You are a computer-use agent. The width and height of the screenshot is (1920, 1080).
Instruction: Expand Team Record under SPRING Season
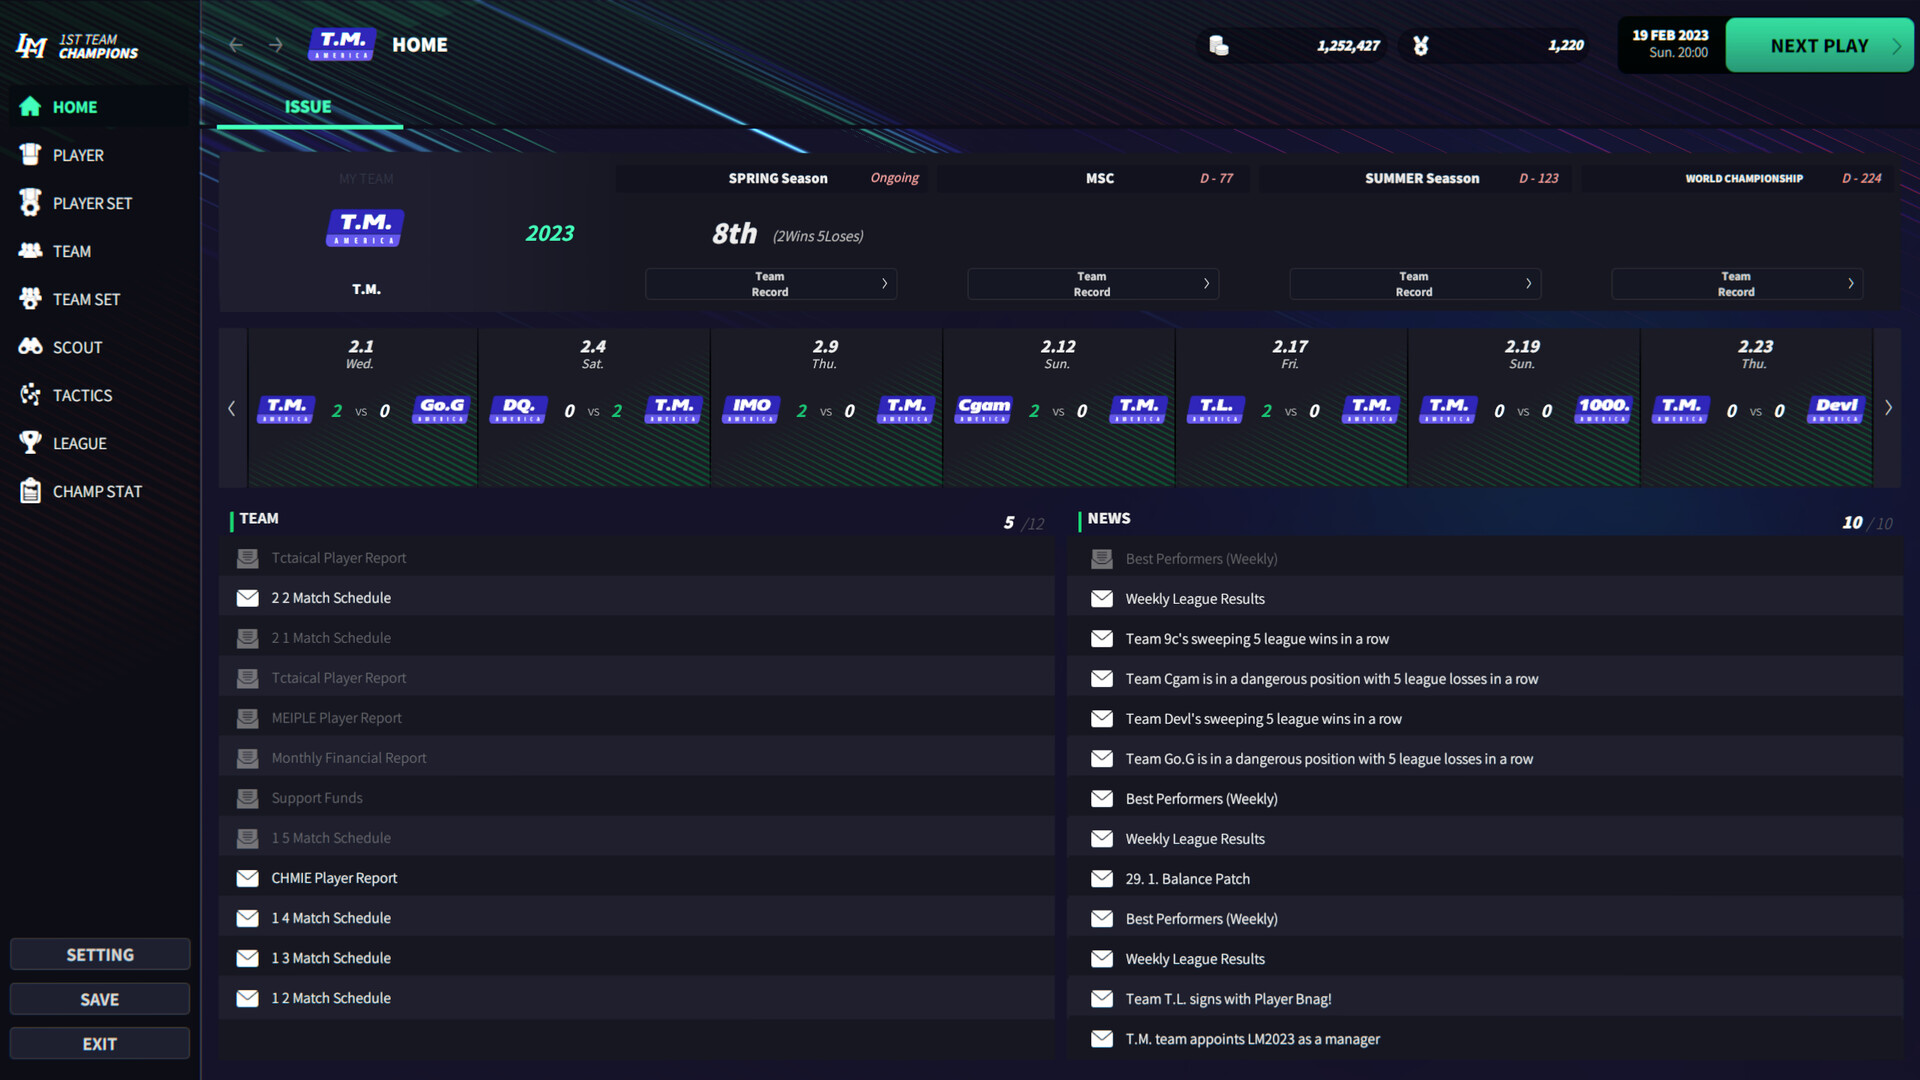770,283
